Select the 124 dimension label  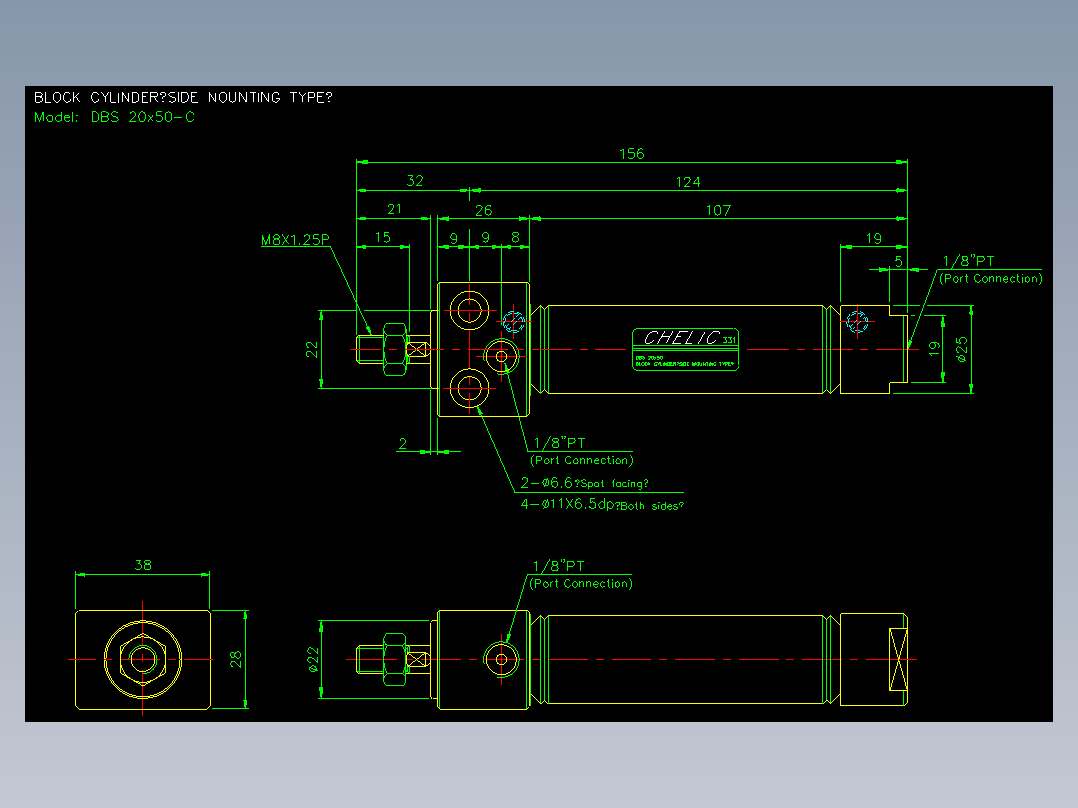click(688, 182)
